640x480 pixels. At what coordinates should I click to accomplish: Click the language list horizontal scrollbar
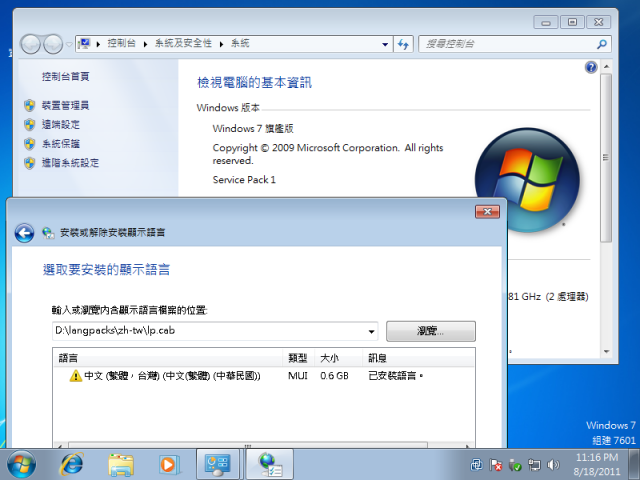pyautogui.click(x=247, y=445)
